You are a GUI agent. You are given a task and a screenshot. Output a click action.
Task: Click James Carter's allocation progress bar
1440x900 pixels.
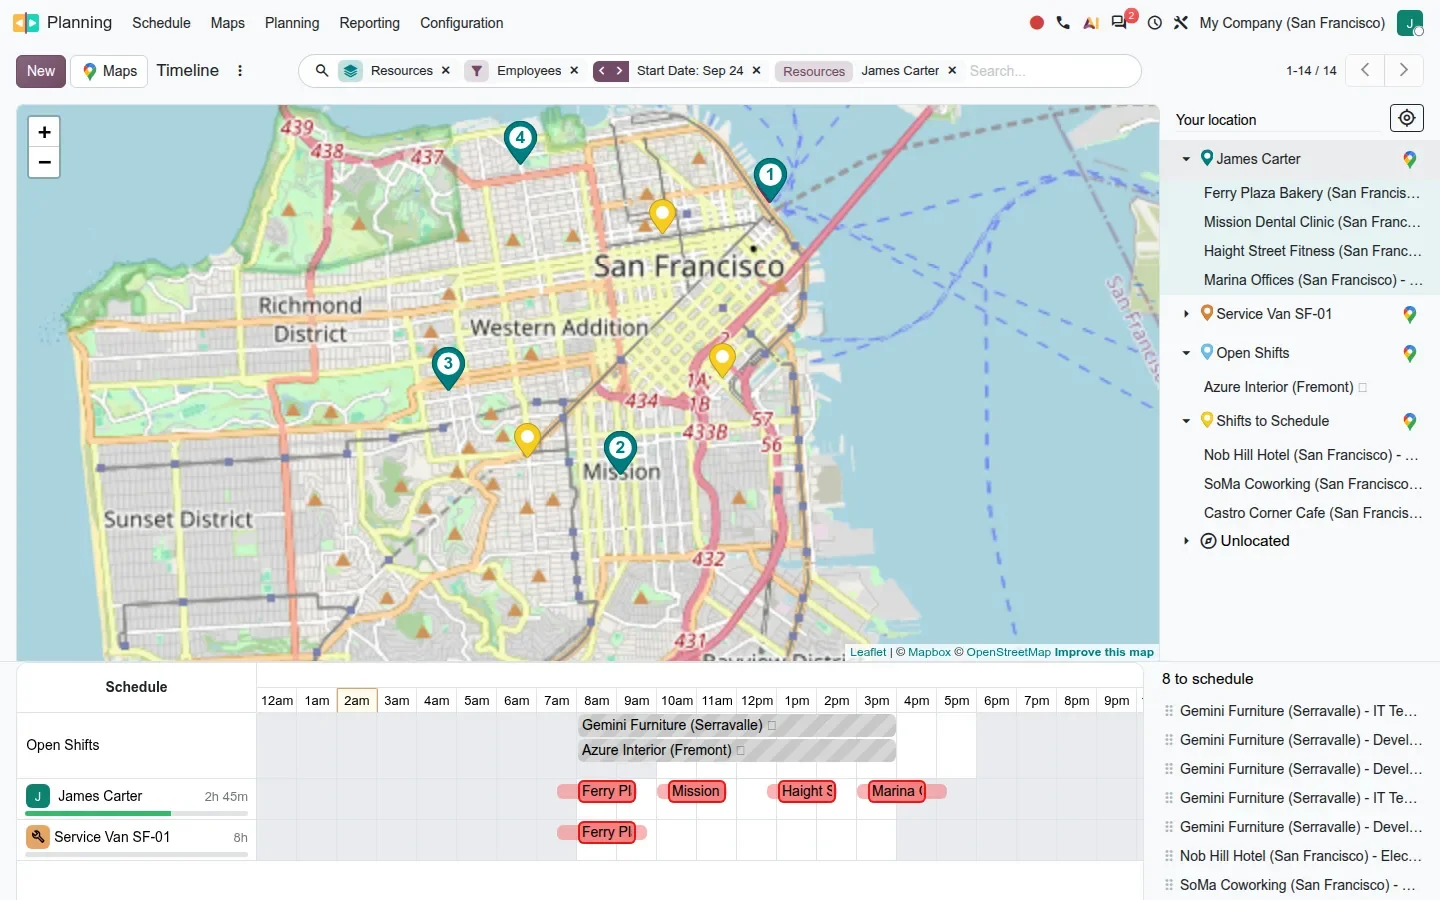point(137,814)
